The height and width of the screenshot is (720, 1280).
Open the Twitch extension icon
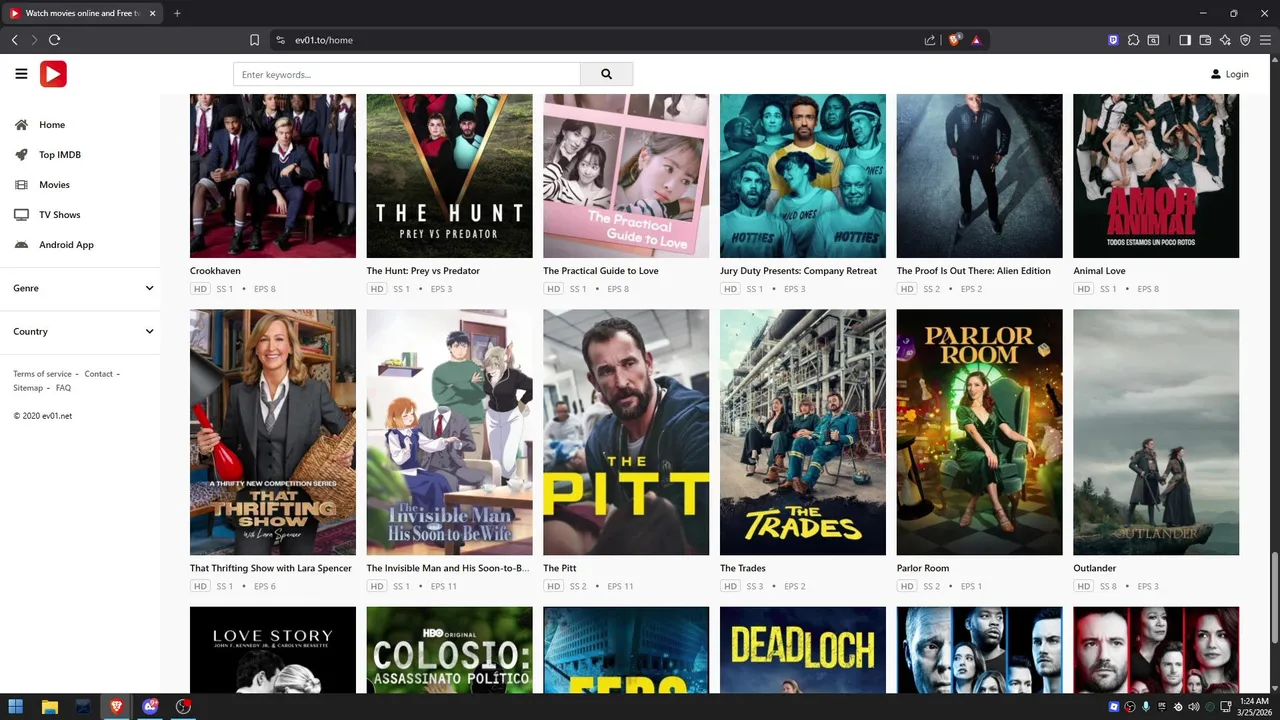[1113, 40]
